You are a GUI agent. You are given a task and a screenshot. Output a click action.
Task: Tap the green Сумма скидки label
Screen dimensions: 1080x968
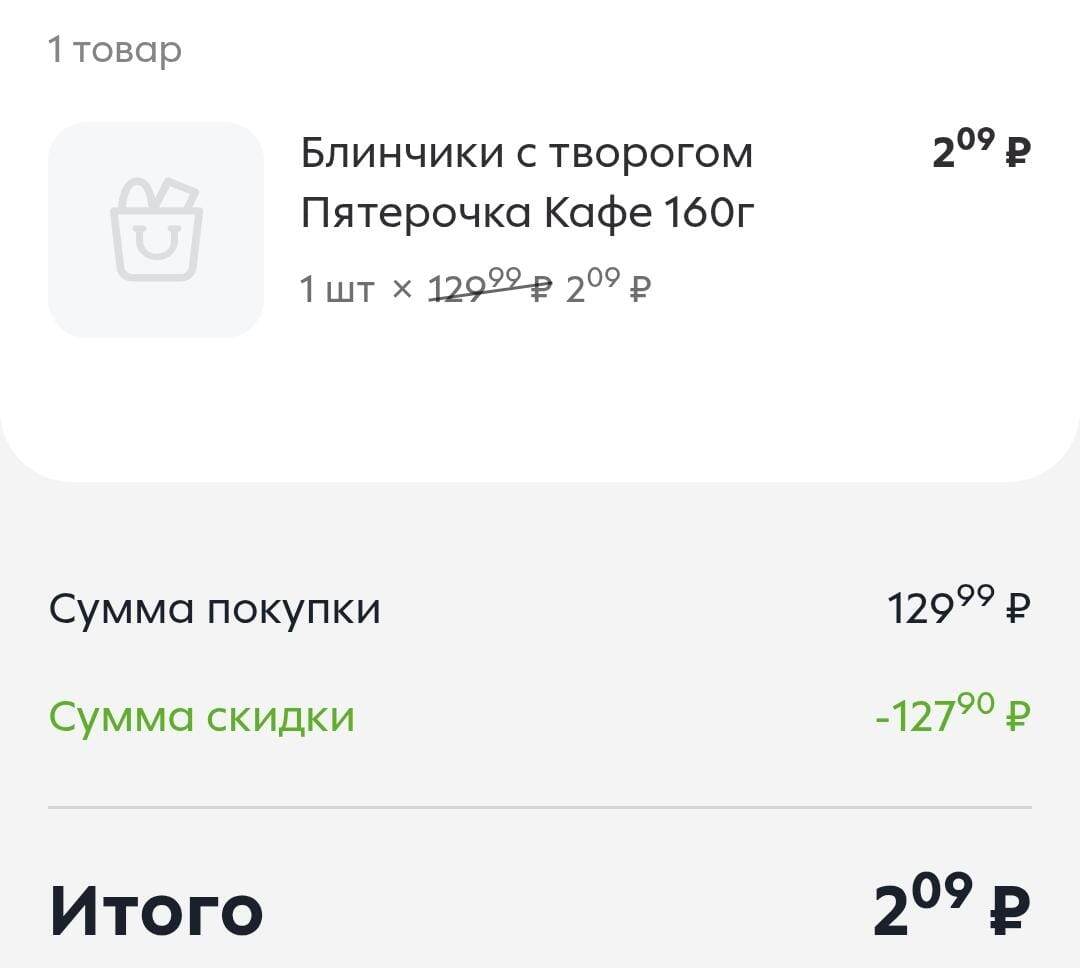tap(202, 717)
